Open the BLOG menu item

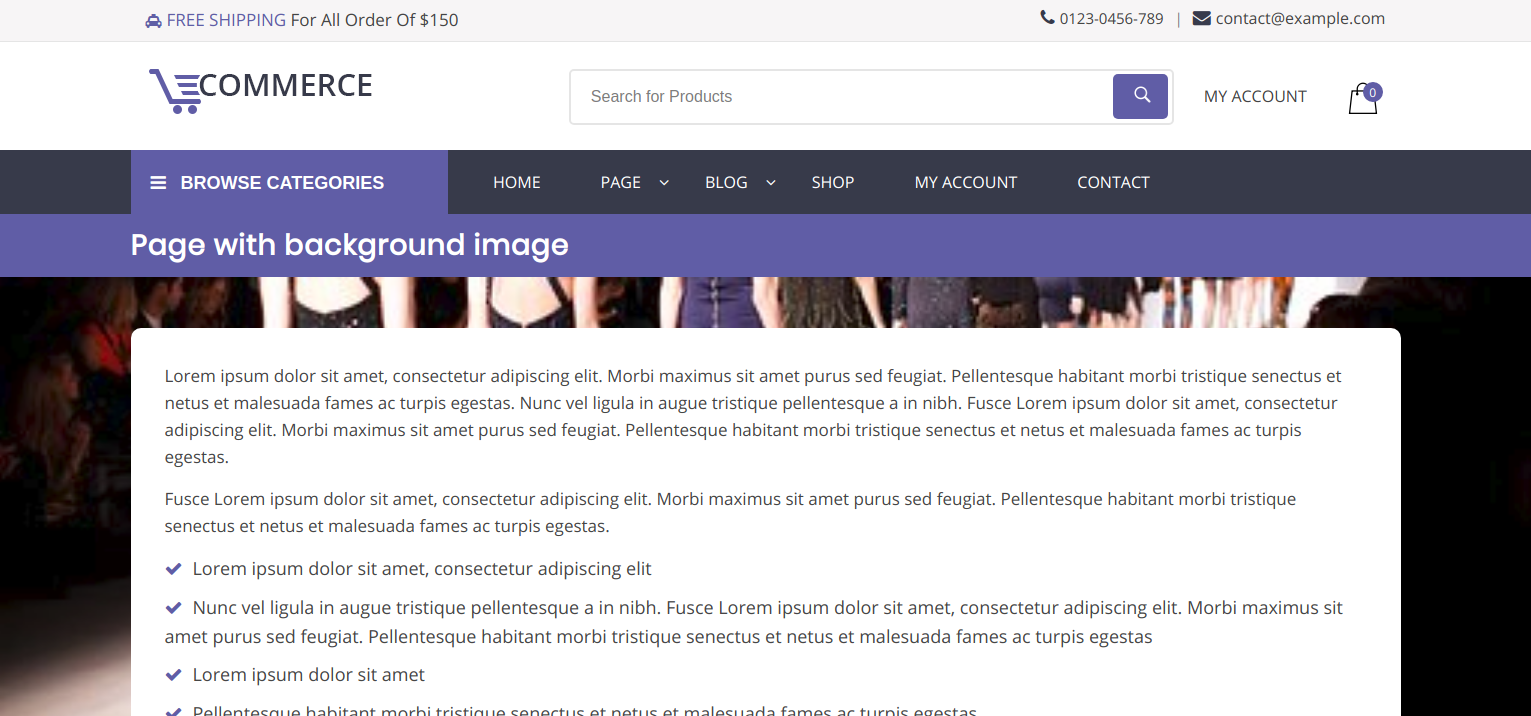[726, 182]
